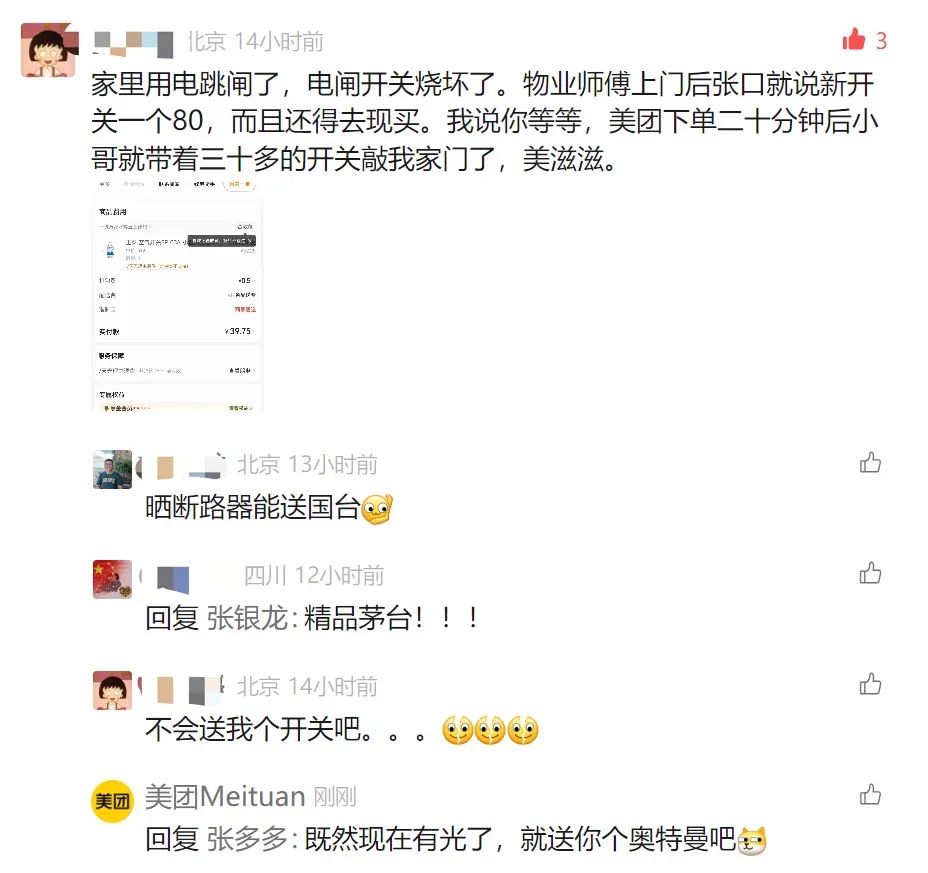Open cartoon avatar beside 不会送我个开关吧 reply
The image size is (928, 873).
[x=112, y=690]
